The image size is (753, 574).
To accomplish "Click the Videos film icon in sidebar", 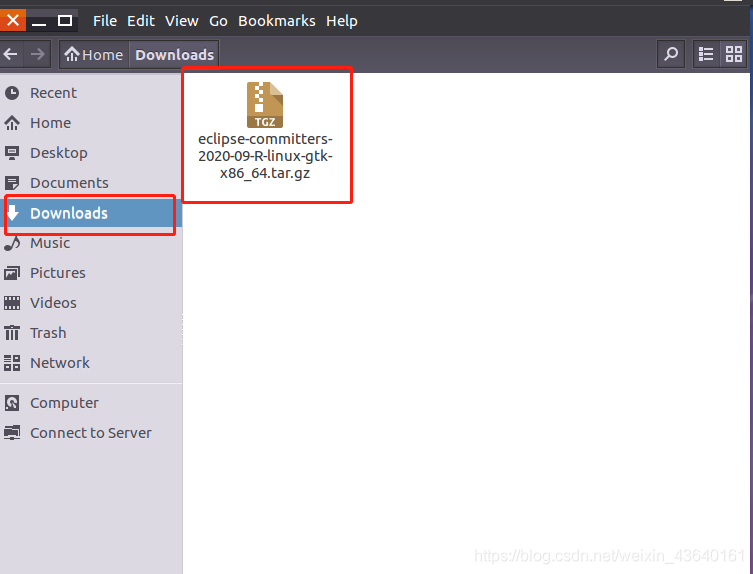I will point(12,303).
